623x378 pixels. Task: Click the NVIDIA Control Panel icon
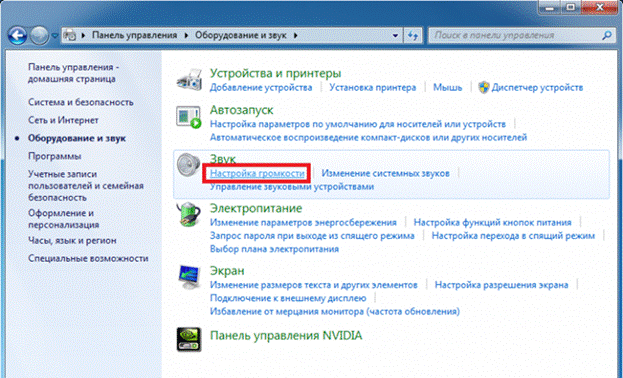point(189,339)
